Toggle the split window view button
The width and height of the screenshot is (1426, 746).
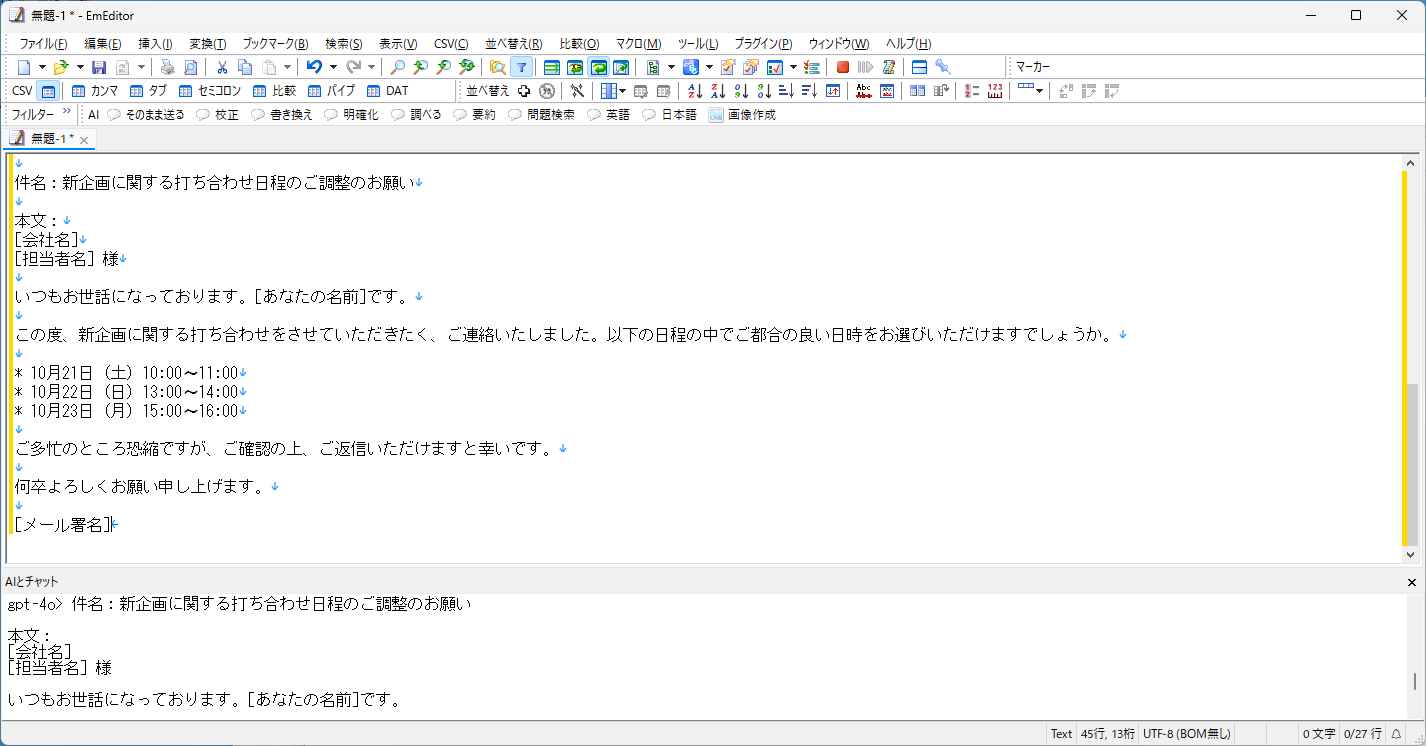[x=918, y=66]
